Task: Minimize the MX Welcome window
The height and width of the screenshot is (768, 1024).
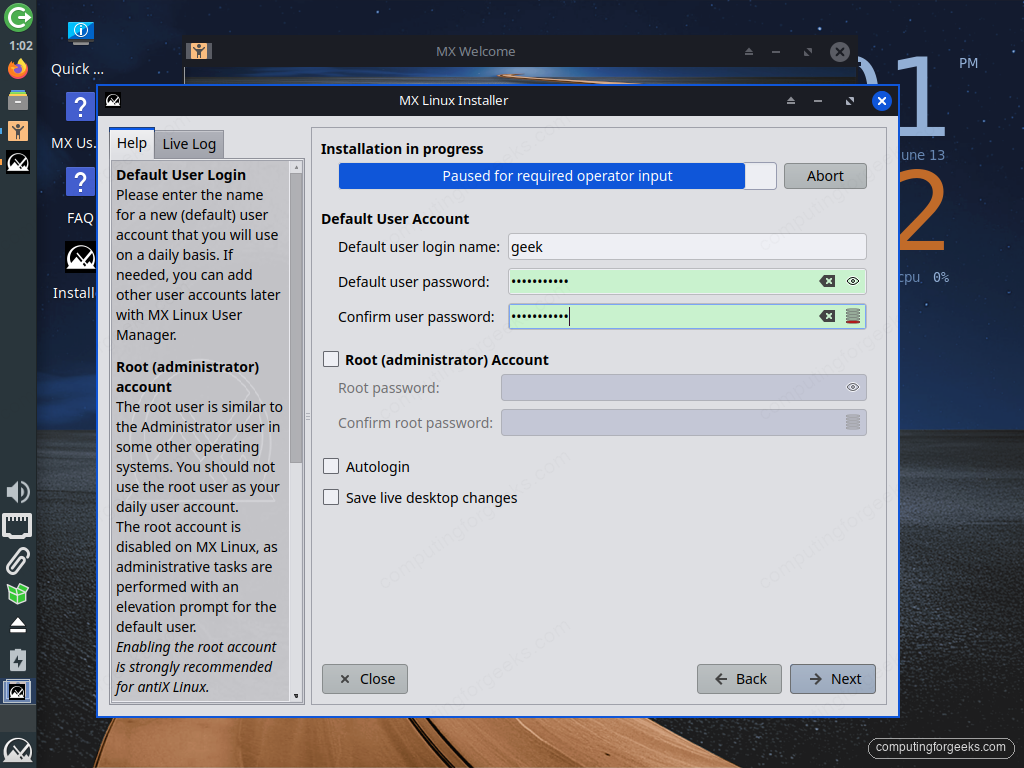Action: 776,52
